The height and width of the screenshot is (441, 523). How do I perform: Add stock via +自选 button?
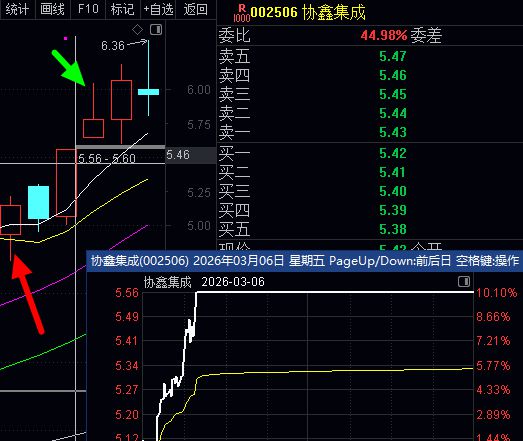coord(158,9)
